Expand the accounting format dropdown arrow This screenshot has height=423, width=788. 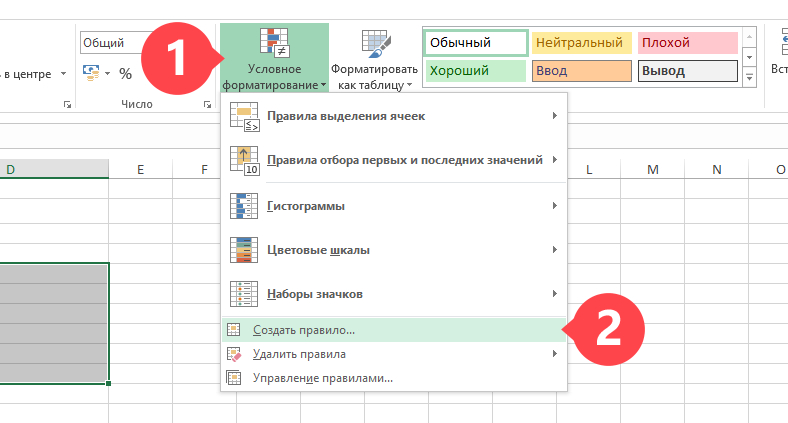[108, 73]
